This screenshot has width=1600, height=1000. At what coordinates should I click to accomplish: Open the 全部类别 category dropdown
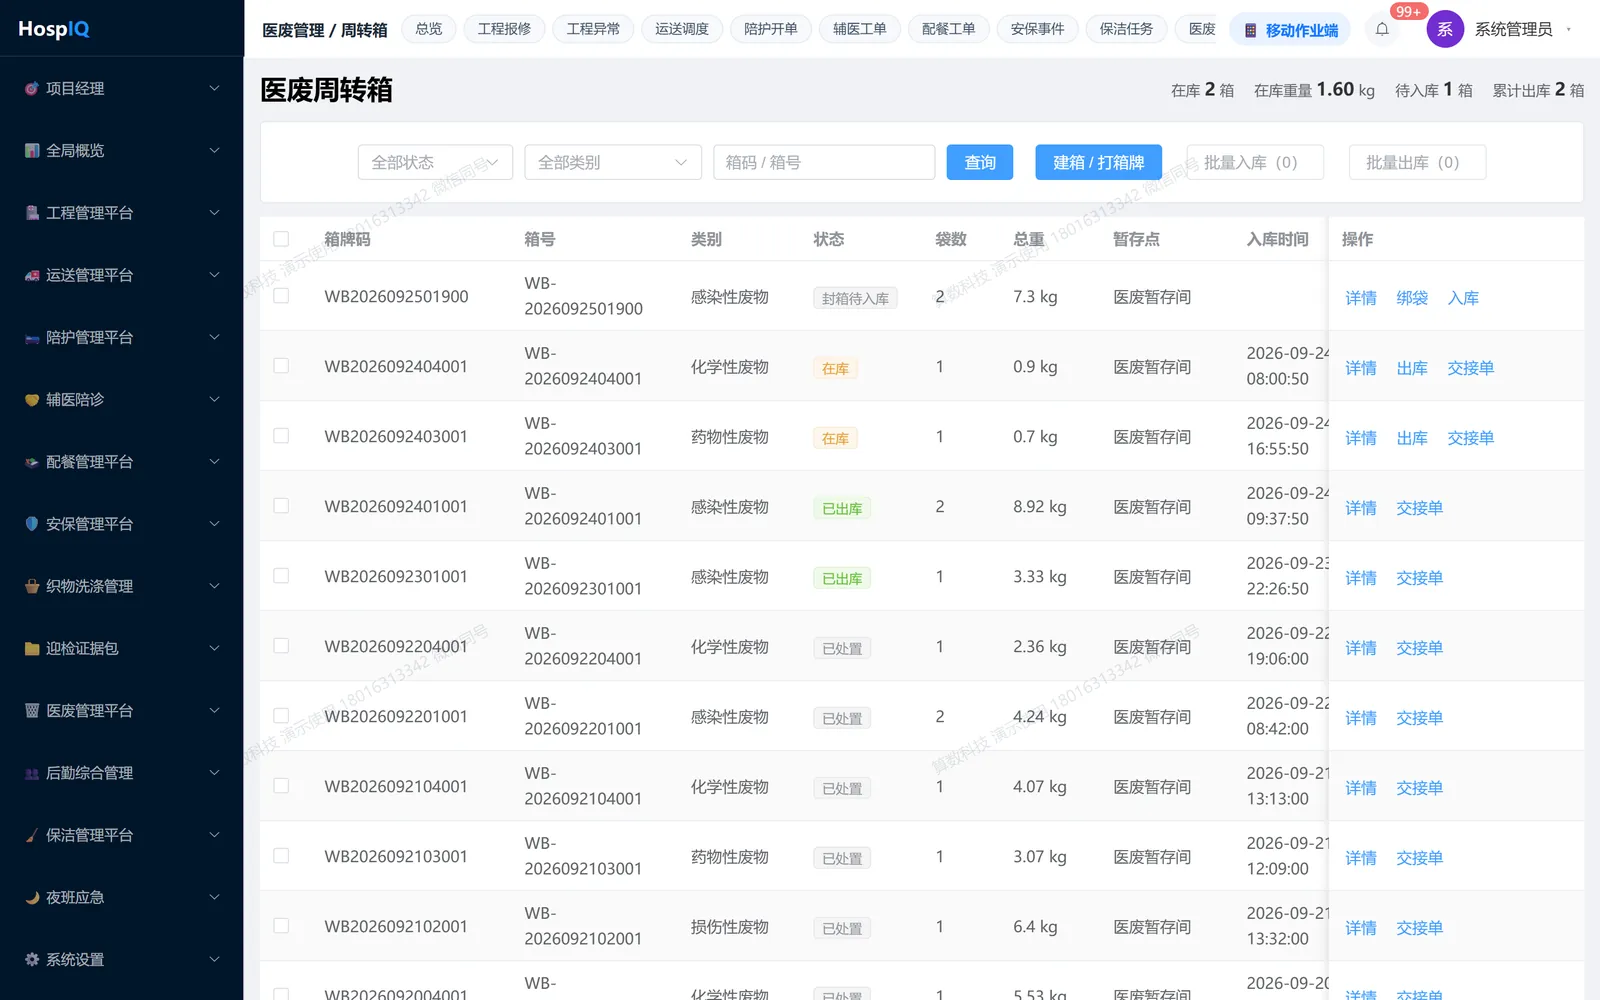click(x=613, y=162)
